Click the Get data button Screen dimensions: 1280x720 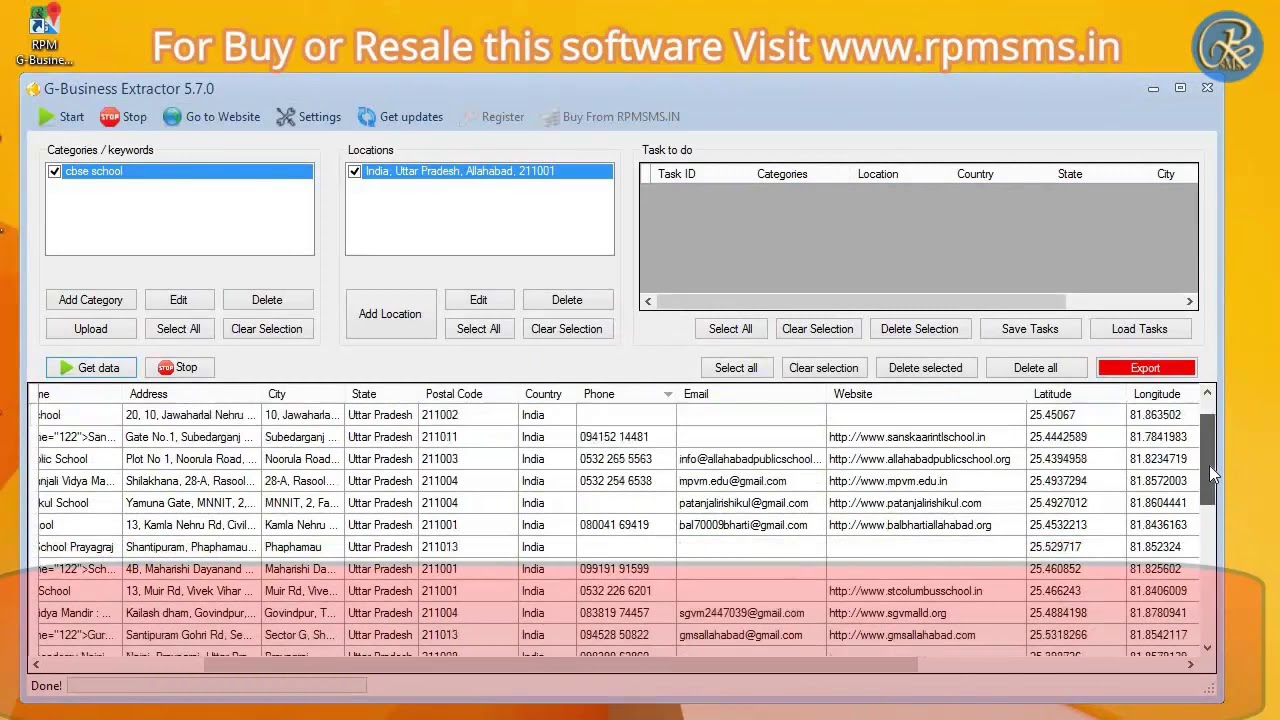[x=91, y=368]
